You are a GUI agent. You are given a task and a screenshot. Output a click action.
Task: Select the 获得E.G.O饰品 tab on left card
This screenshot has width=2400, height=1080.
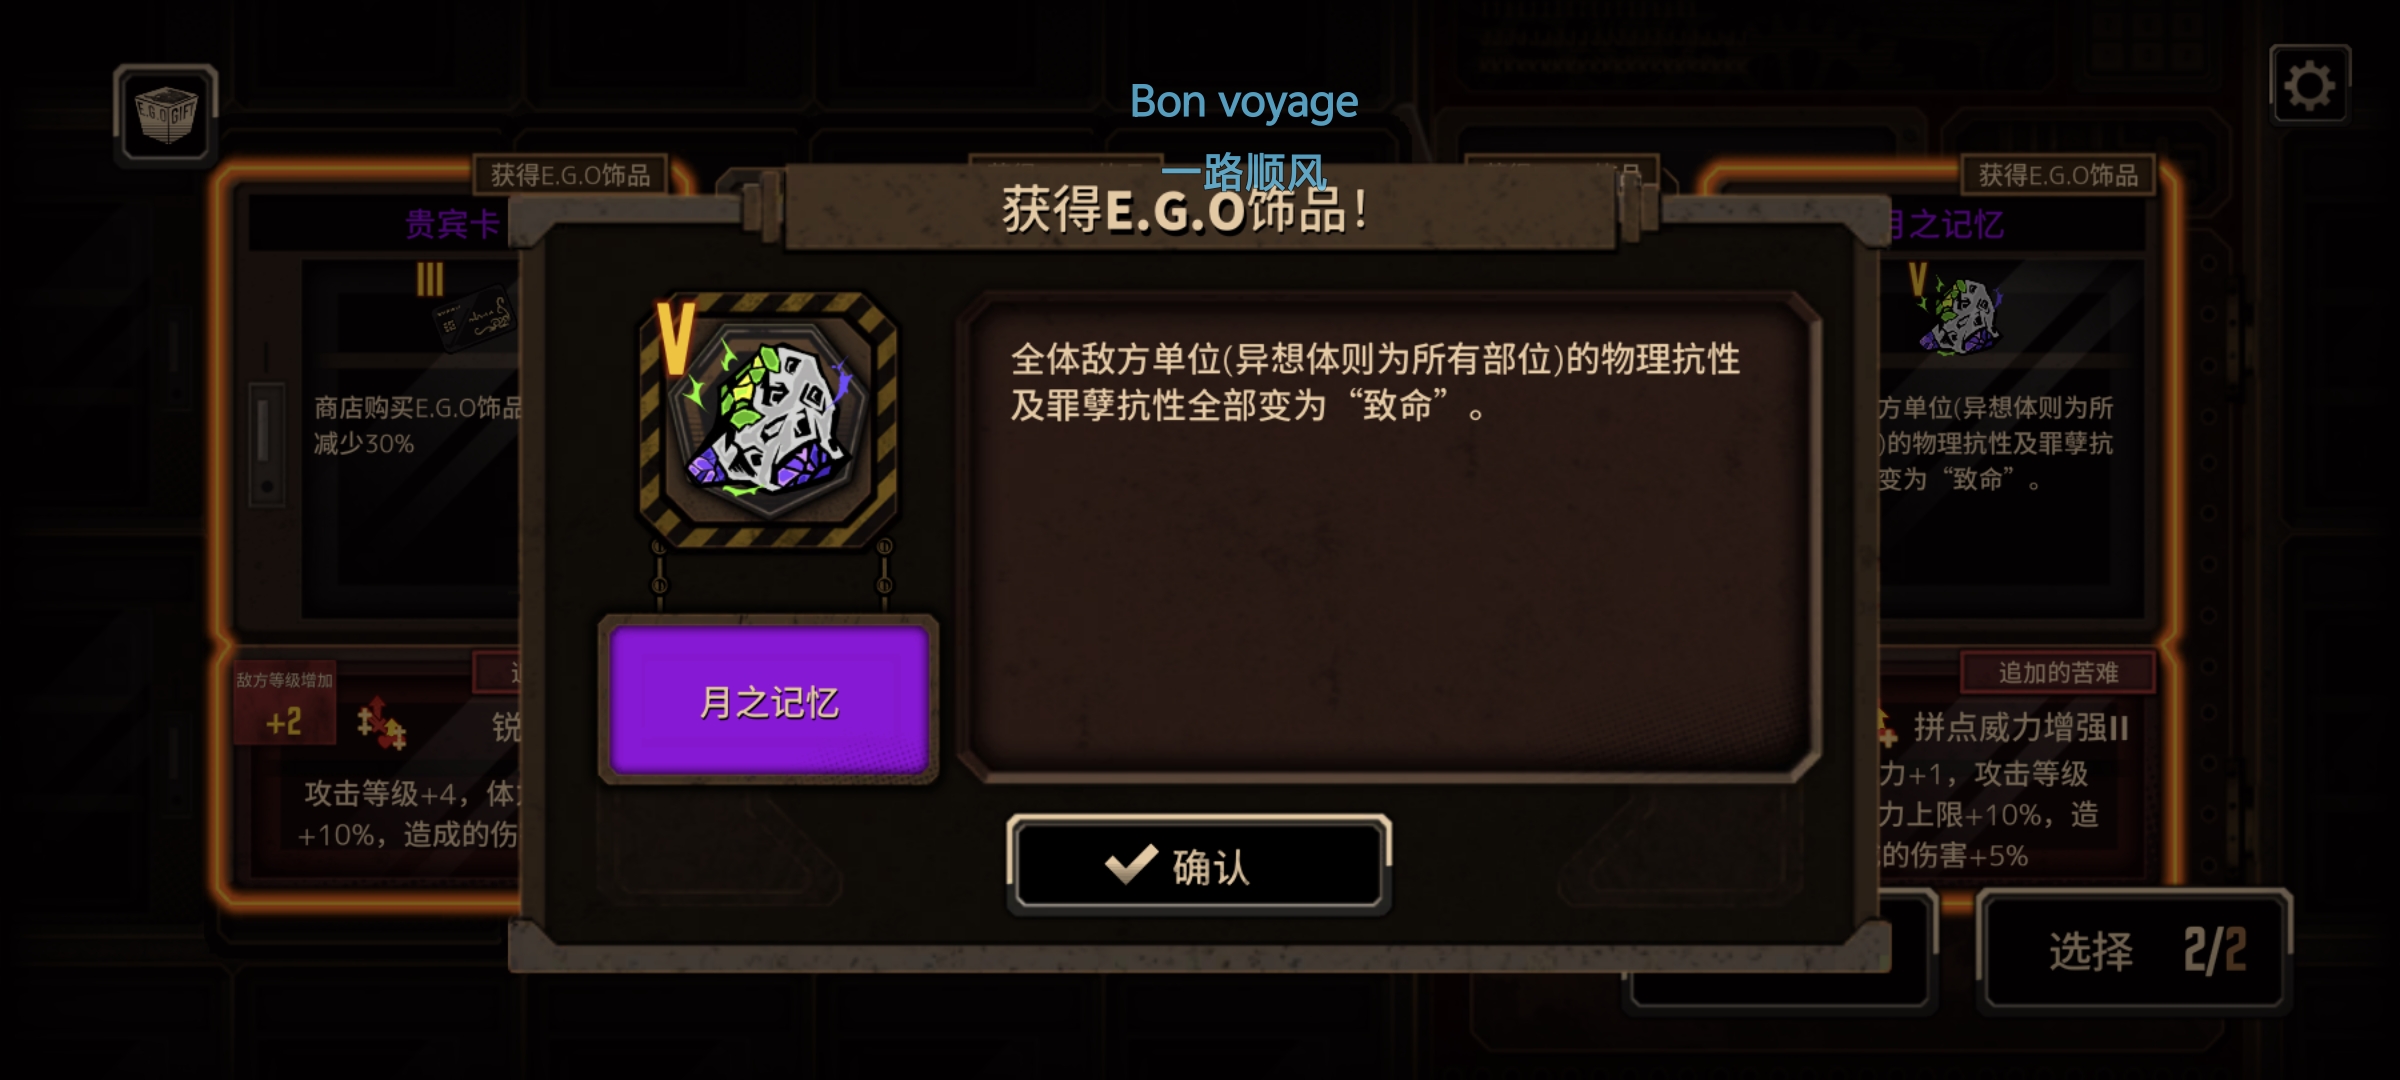[x=571, y=175]
